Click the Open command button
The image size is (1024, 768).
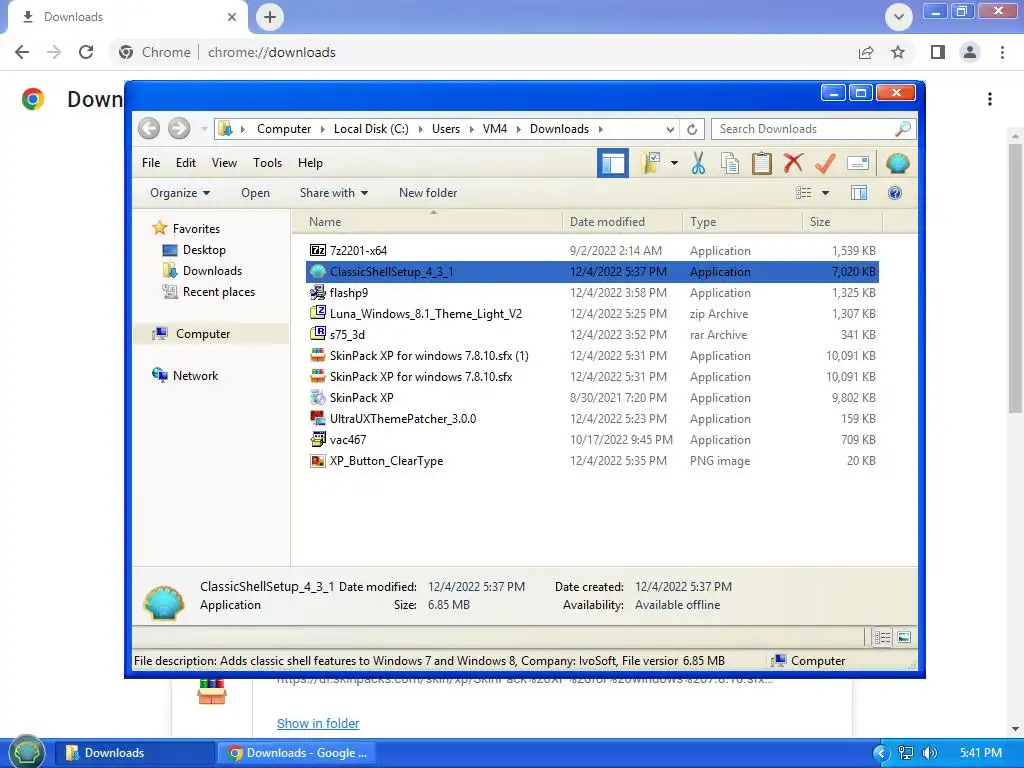pos(255,193)
